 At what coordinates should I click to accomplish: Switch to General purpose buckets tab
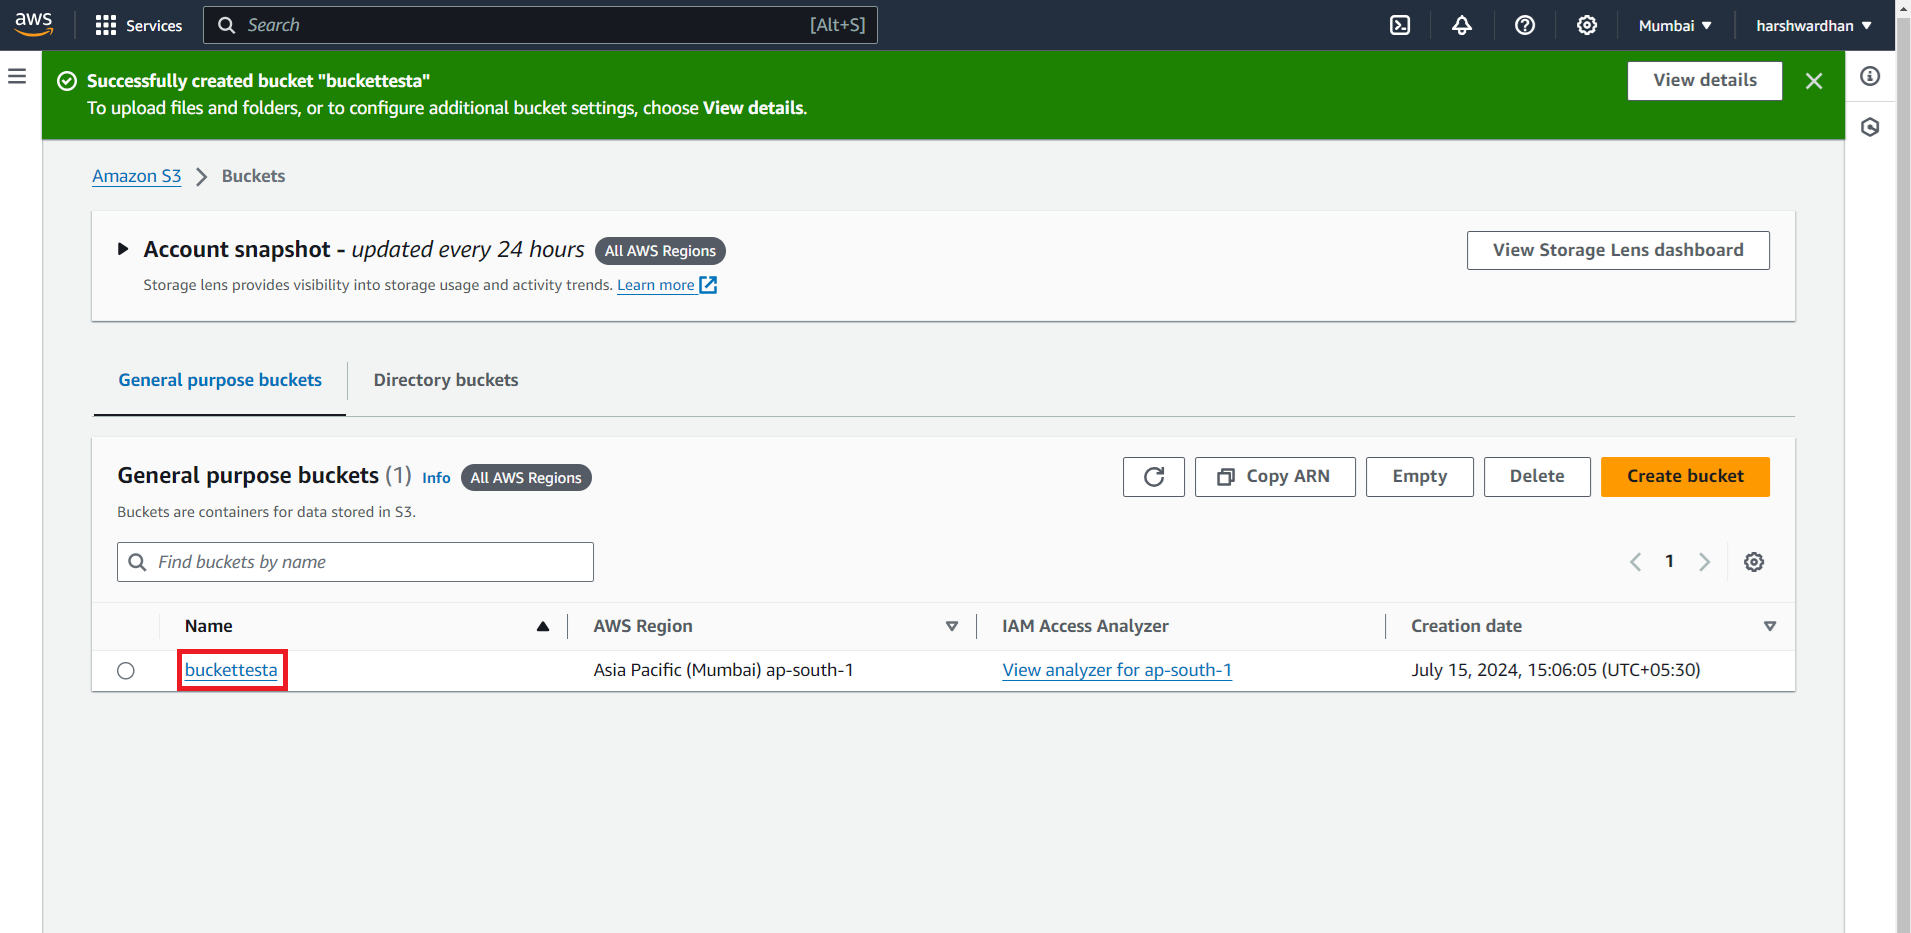pyautogui.click(x=220, y=380)
